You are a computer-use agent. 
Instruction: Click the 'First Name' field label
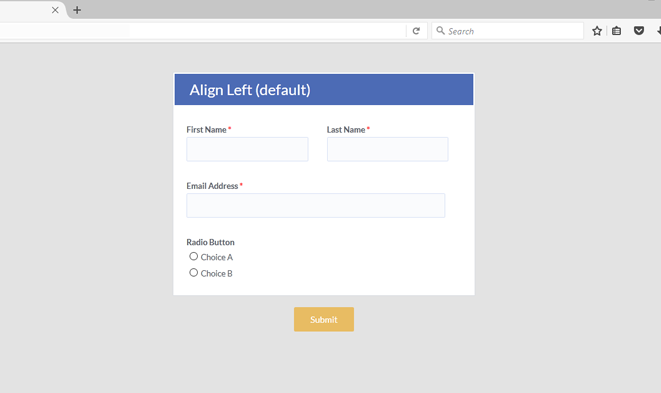[207, 129]
